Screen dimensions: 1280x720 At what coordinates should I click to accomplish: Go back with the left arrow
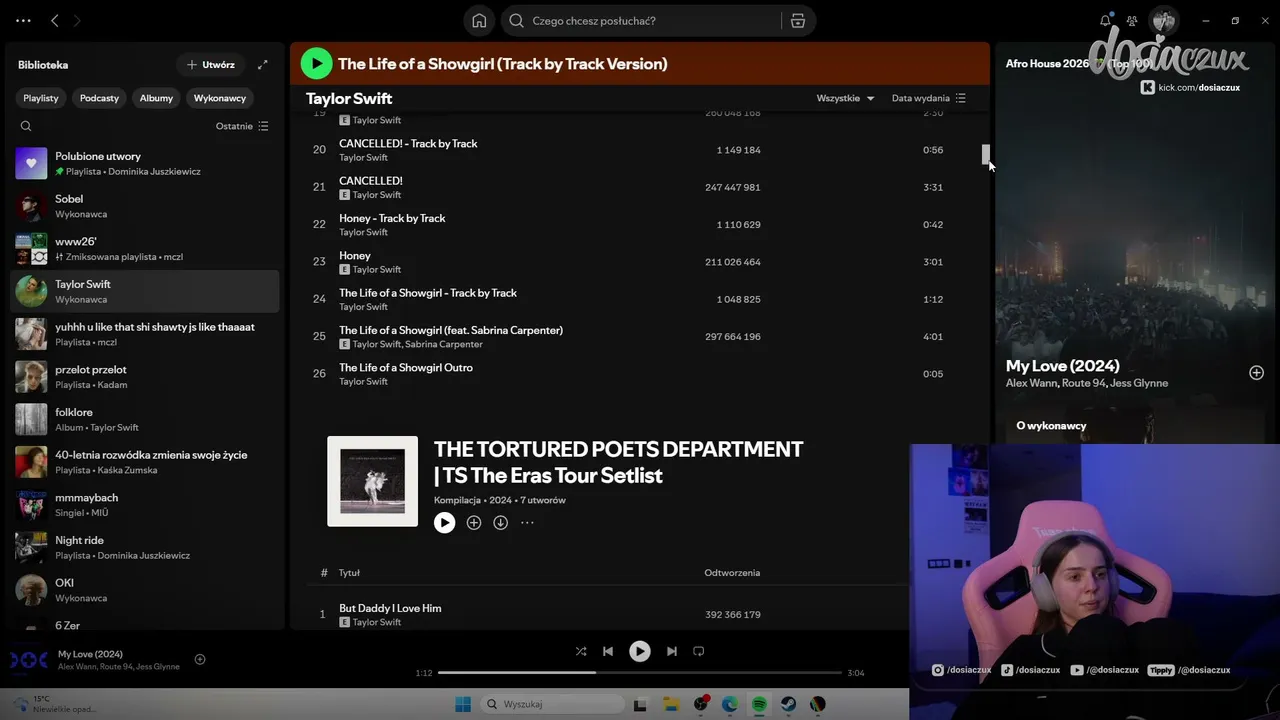pos(55,20)
